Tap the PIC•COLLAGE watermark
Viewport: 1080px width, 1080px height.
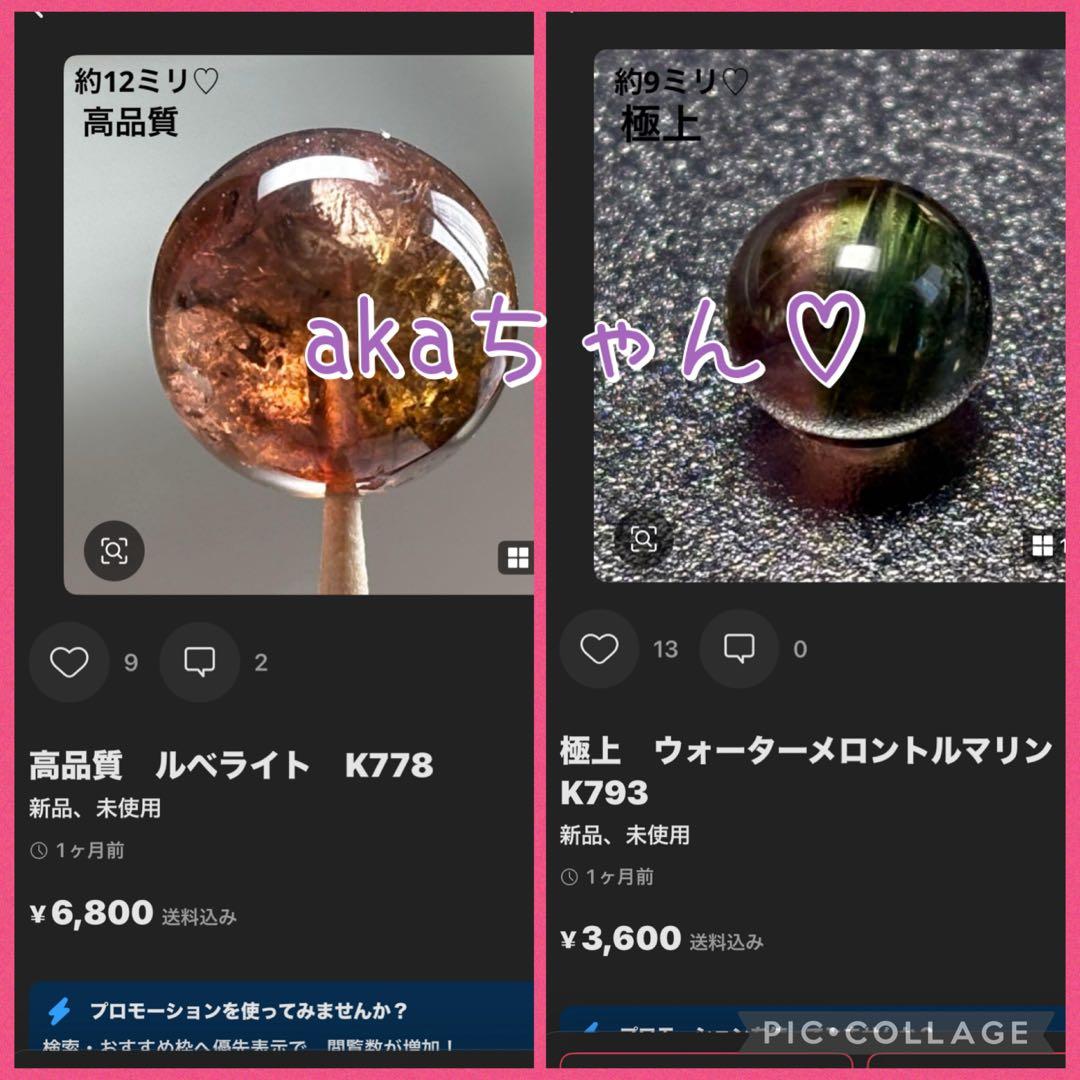895,1032
